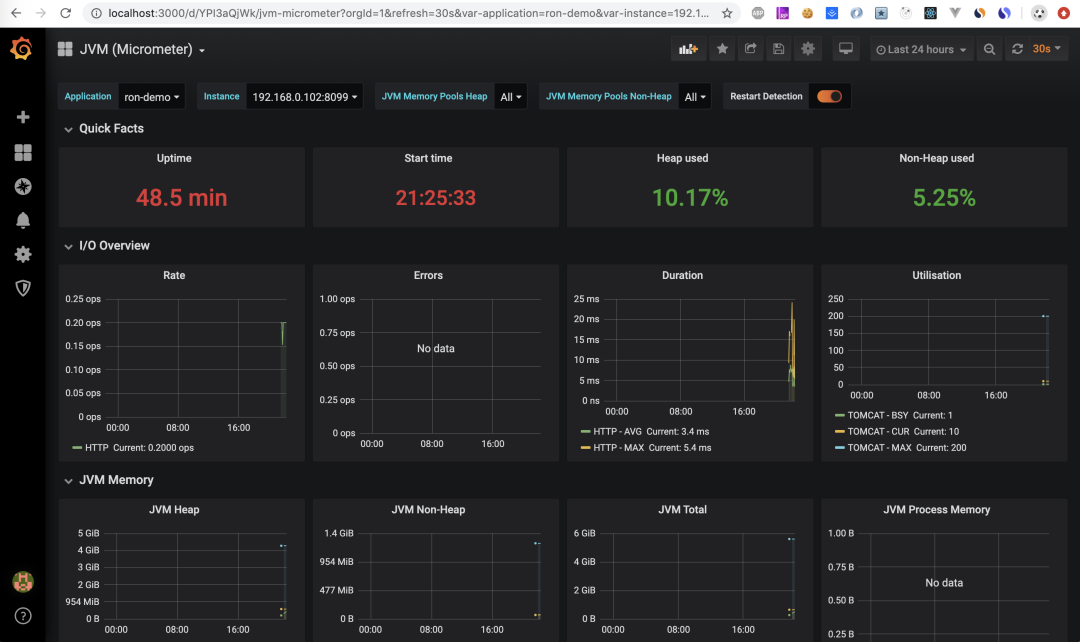This screenshot has width=1080, height=642.
Task: Click the HTTP - MAX legend color swatch
Action: point(585,448)
